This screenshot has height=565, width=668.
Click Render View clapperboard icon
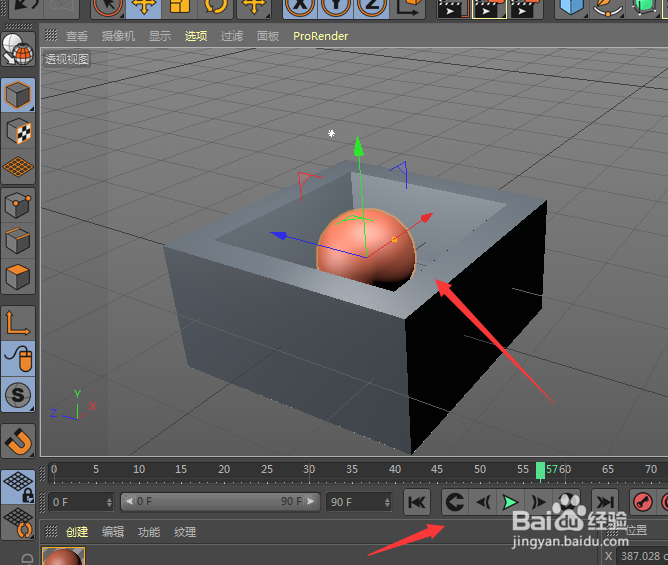pos(453,8)
